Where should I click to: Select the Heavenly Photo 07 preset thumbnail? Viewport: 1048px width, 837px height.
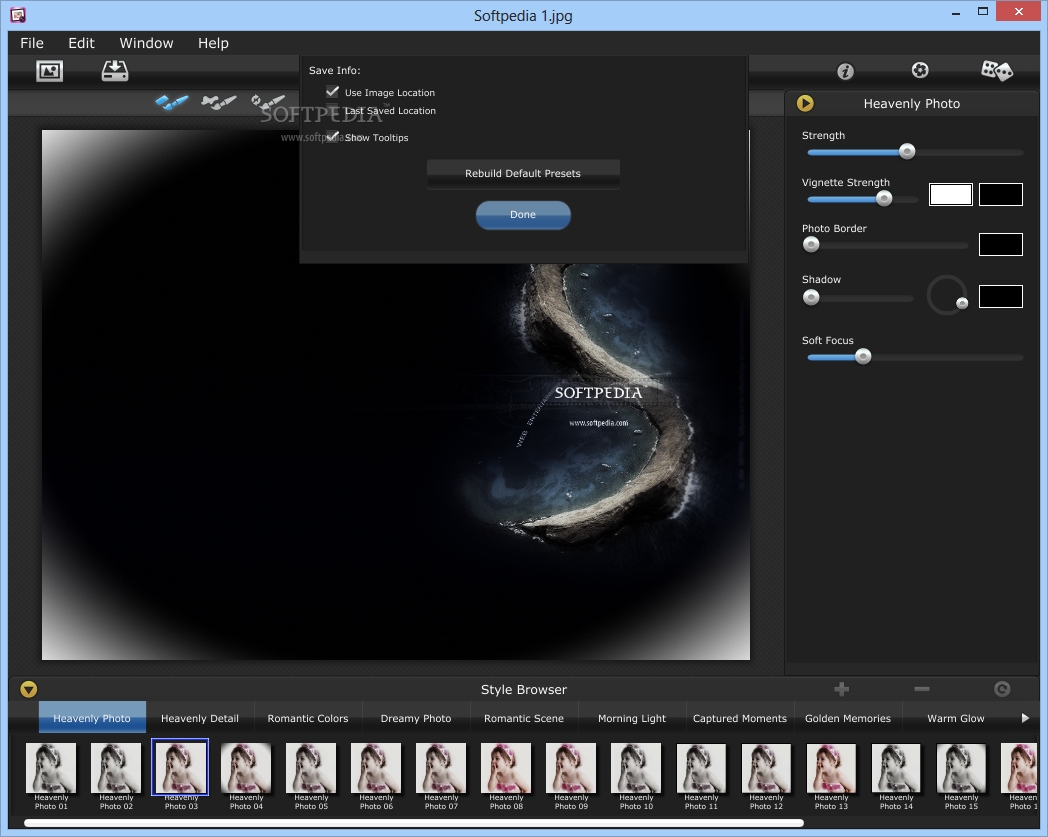coord(441,768)
